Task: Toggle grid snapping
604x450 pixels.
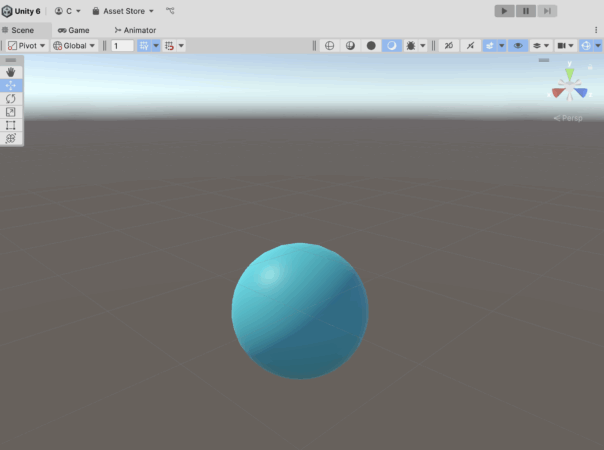Action: (169, 45)
